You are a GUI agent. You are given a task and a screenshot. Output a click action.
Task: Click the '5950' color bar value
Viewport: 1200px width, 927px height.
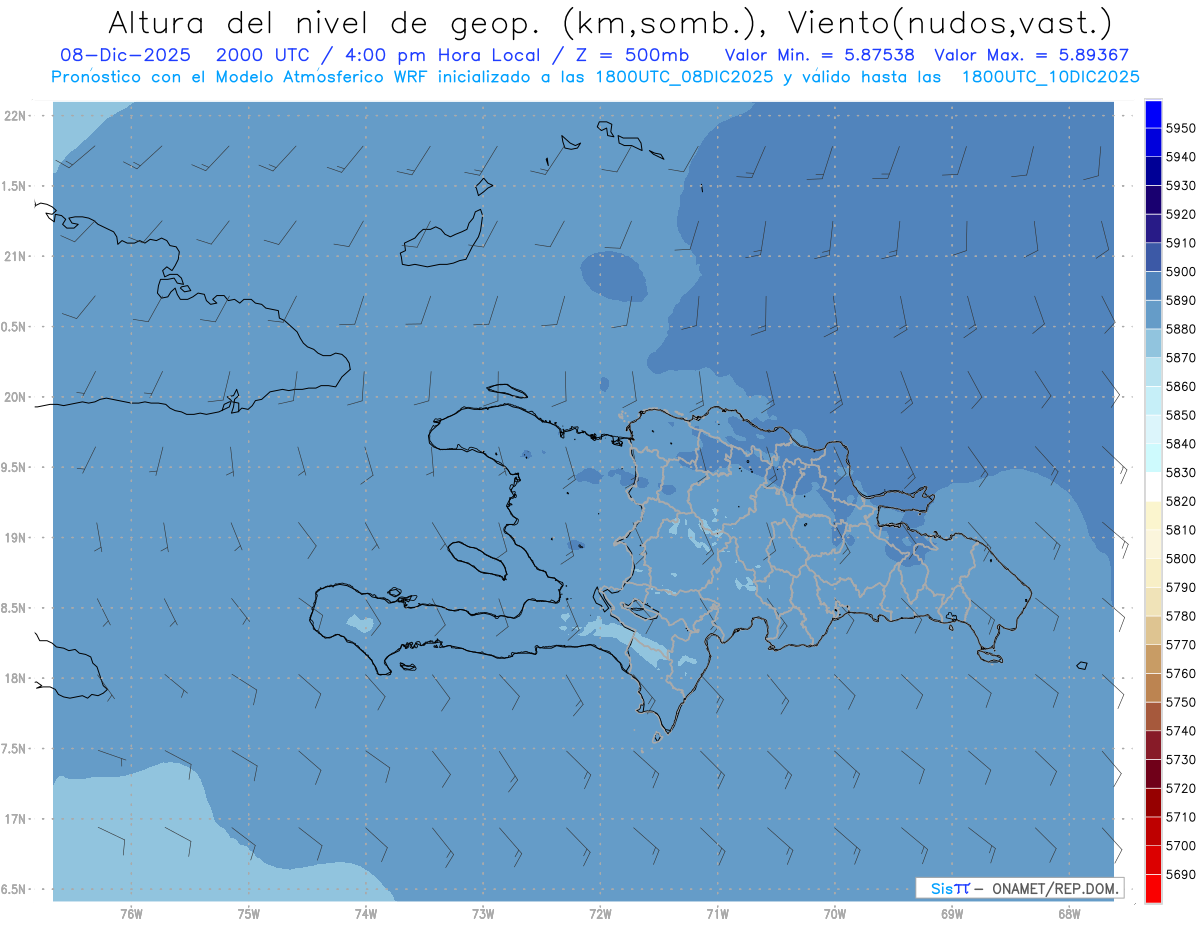point(1180,128)
